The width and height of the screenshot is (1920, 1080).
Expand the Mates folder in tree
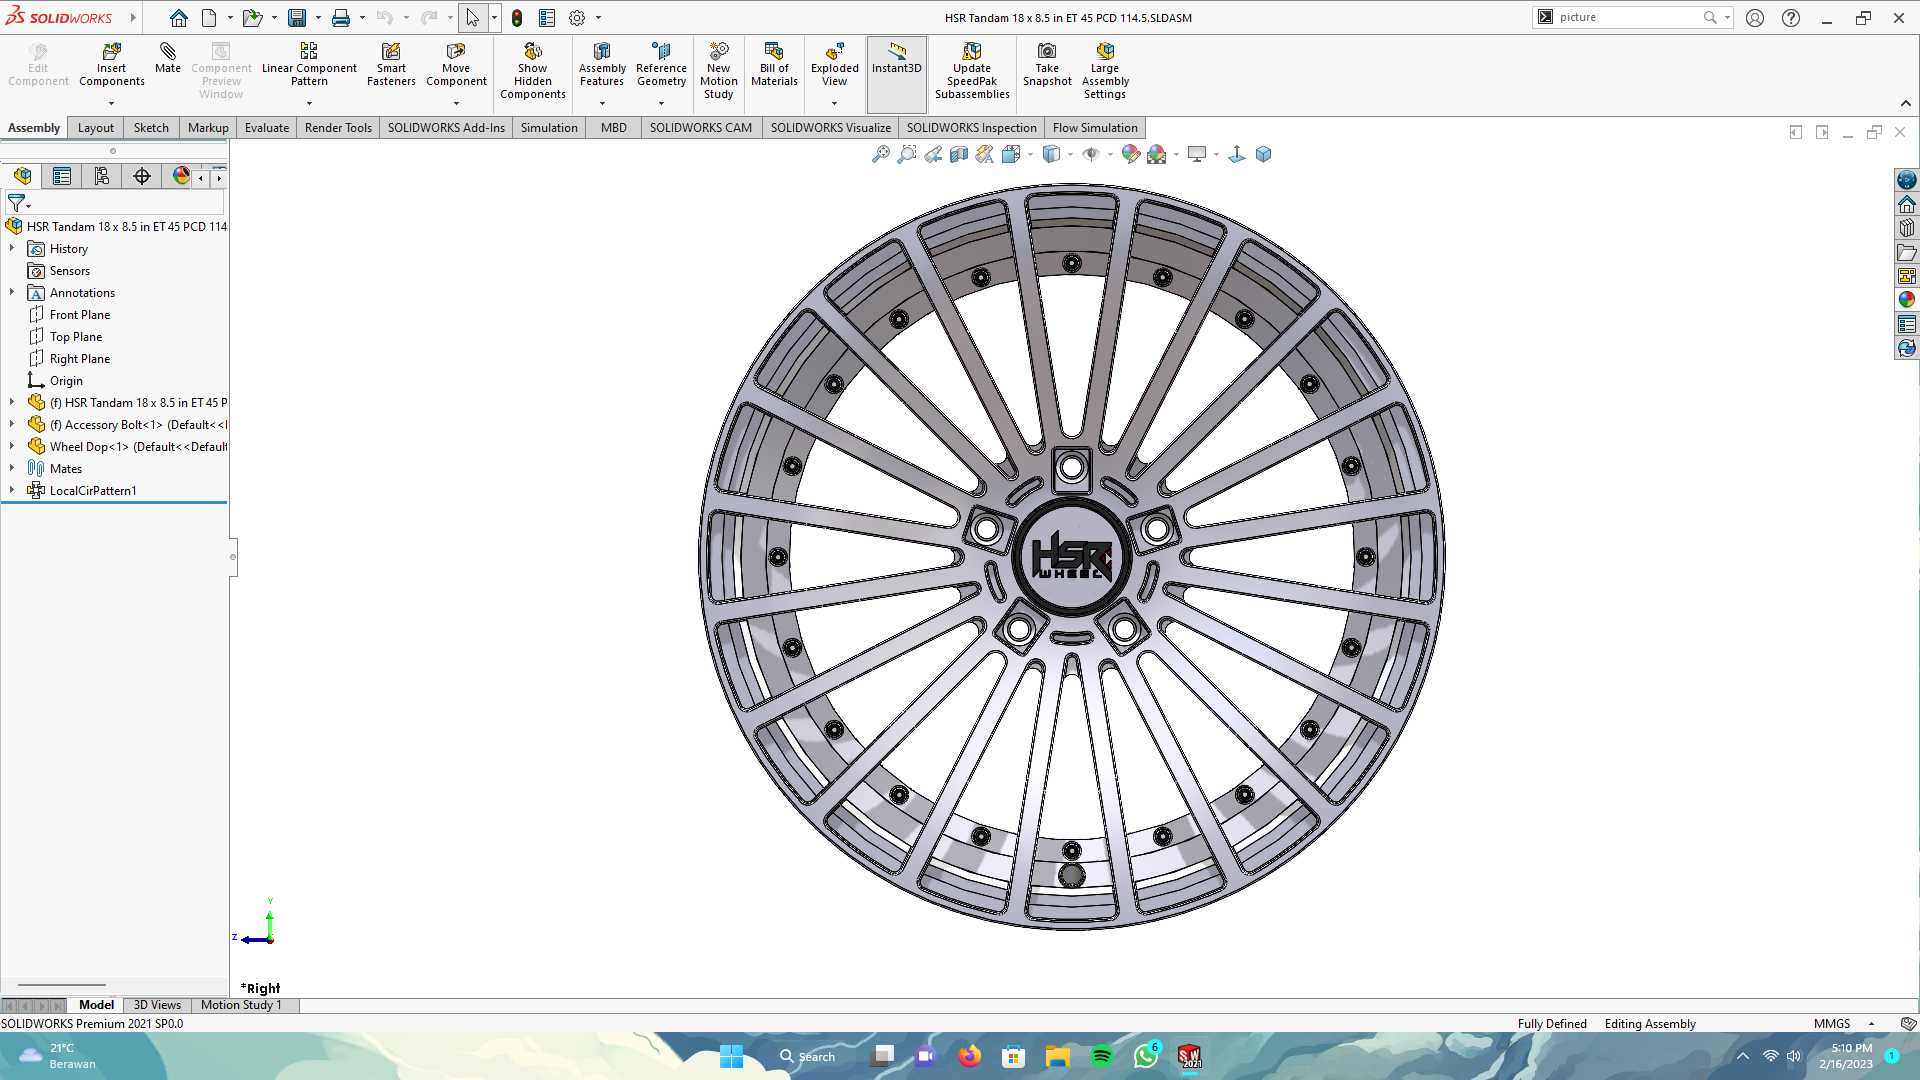click(12, 468)
